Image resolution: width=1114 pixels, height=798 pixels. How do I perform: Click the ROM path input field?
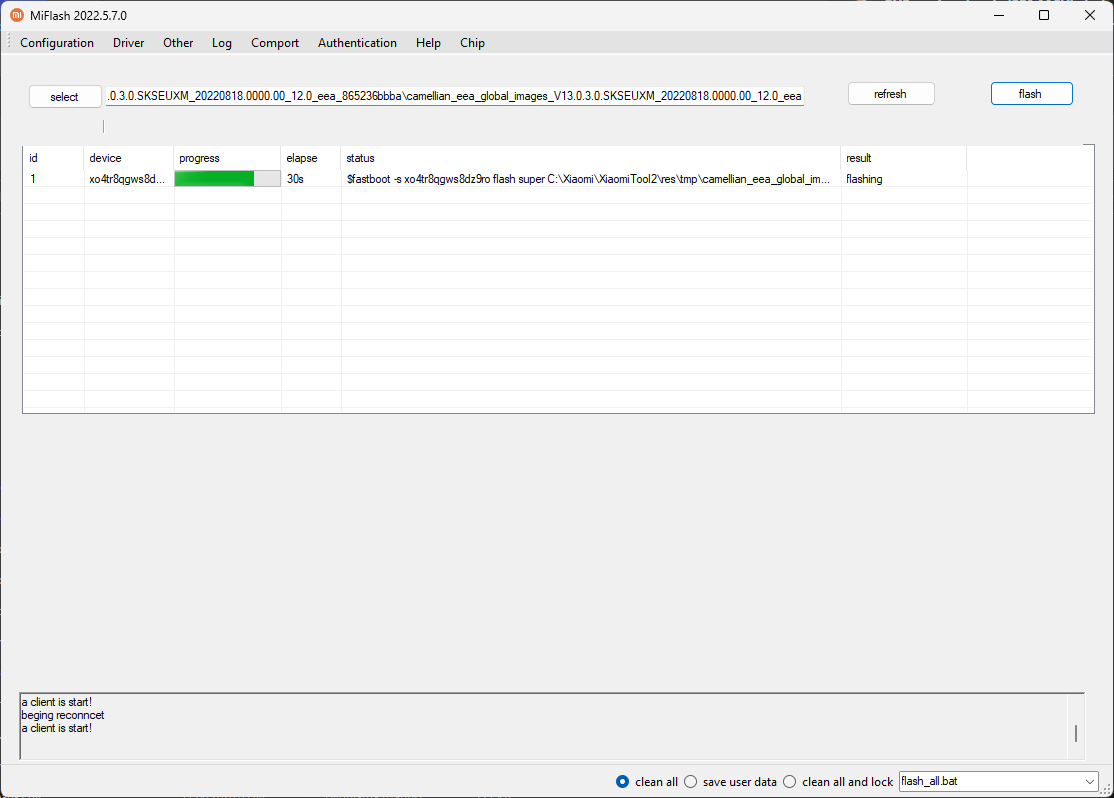[x=455, y=96]
